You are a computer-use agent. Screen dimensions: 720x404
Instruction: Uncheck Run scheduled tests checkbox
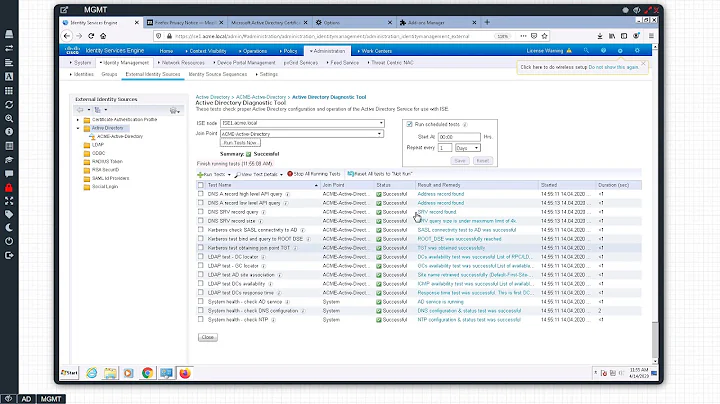(410, 124)
